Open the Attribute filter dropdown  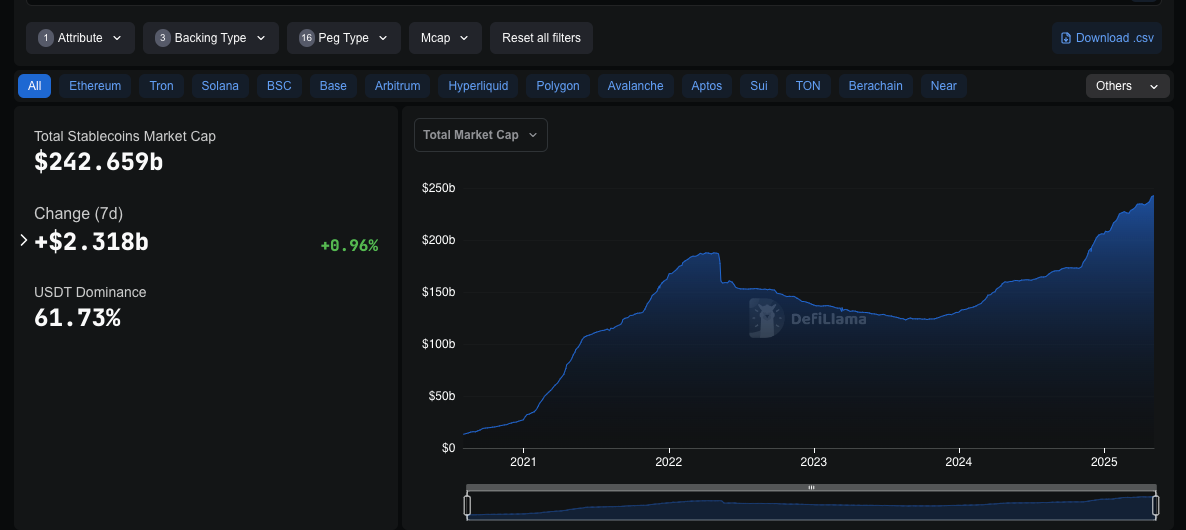(x=80, y=38)
